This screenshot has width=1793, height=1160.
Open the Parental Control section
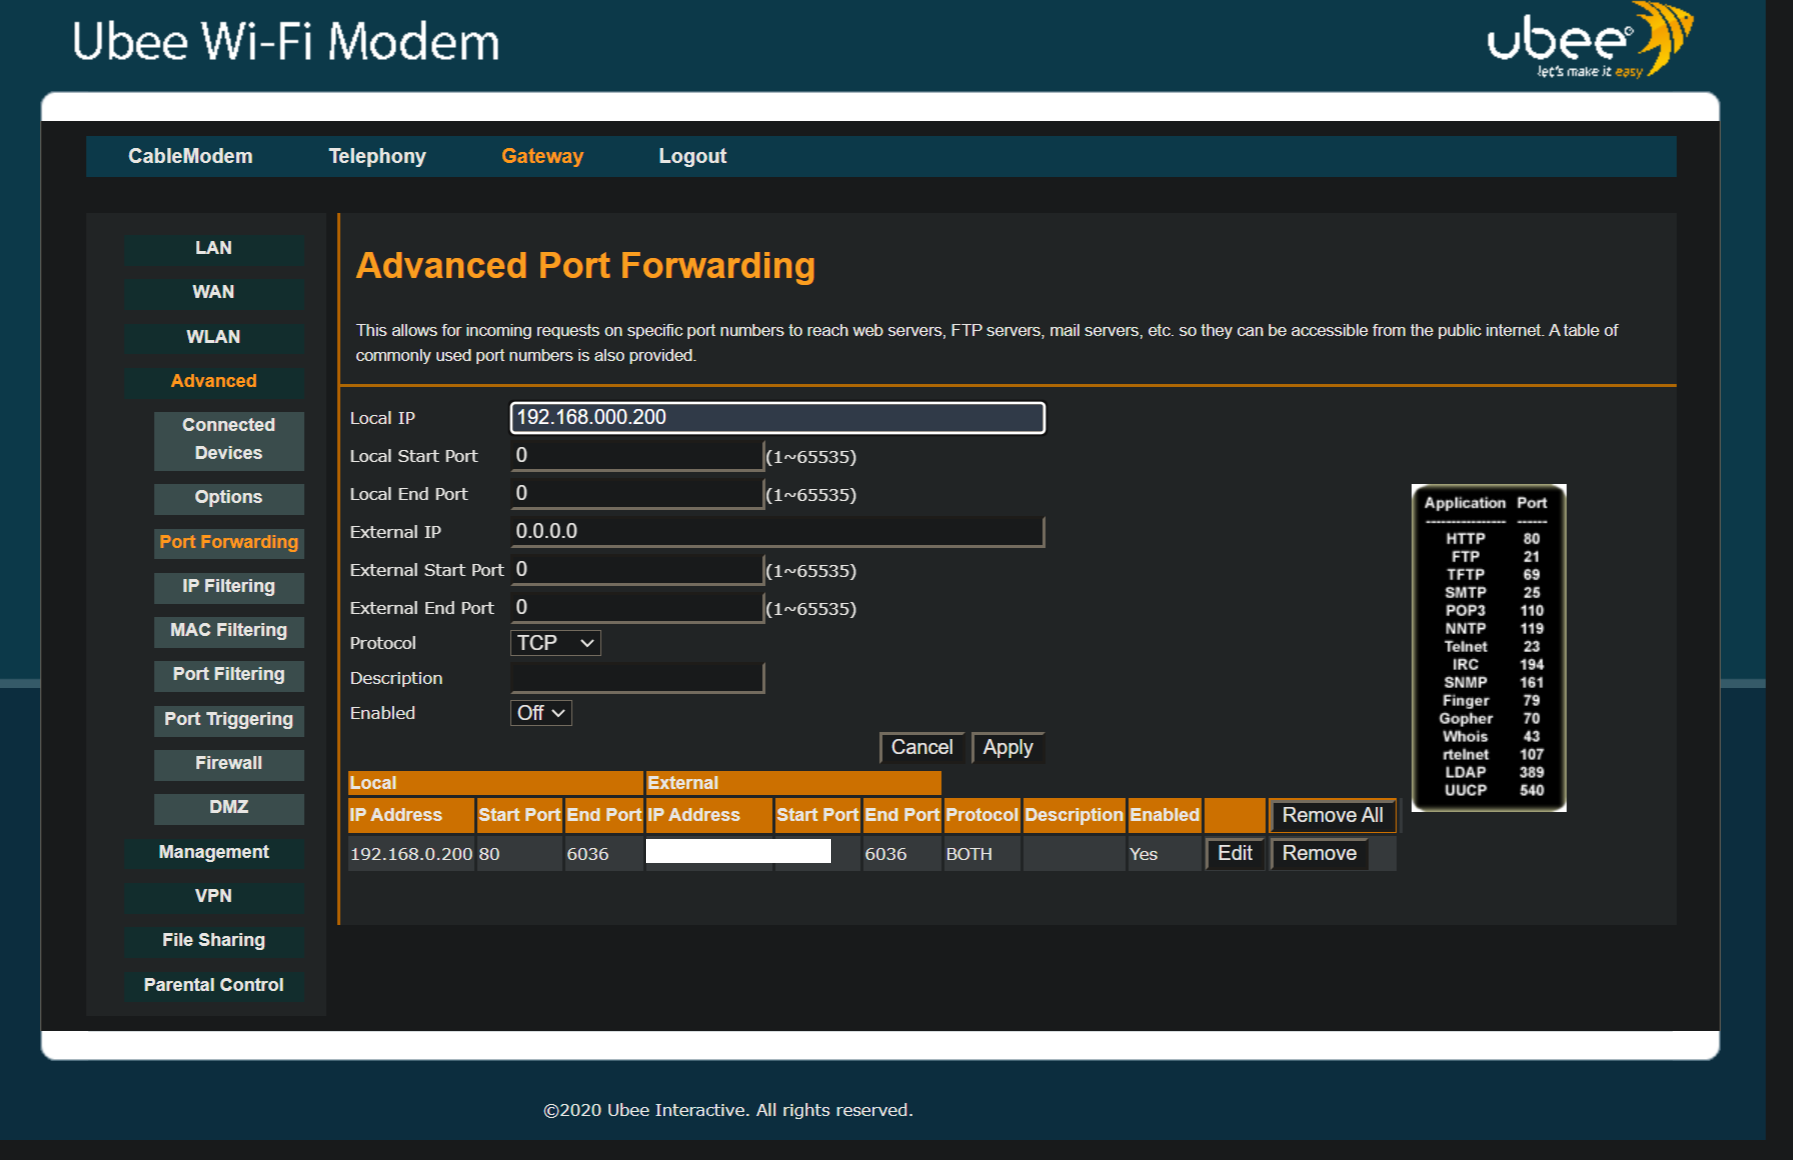(x=214, y=985)
